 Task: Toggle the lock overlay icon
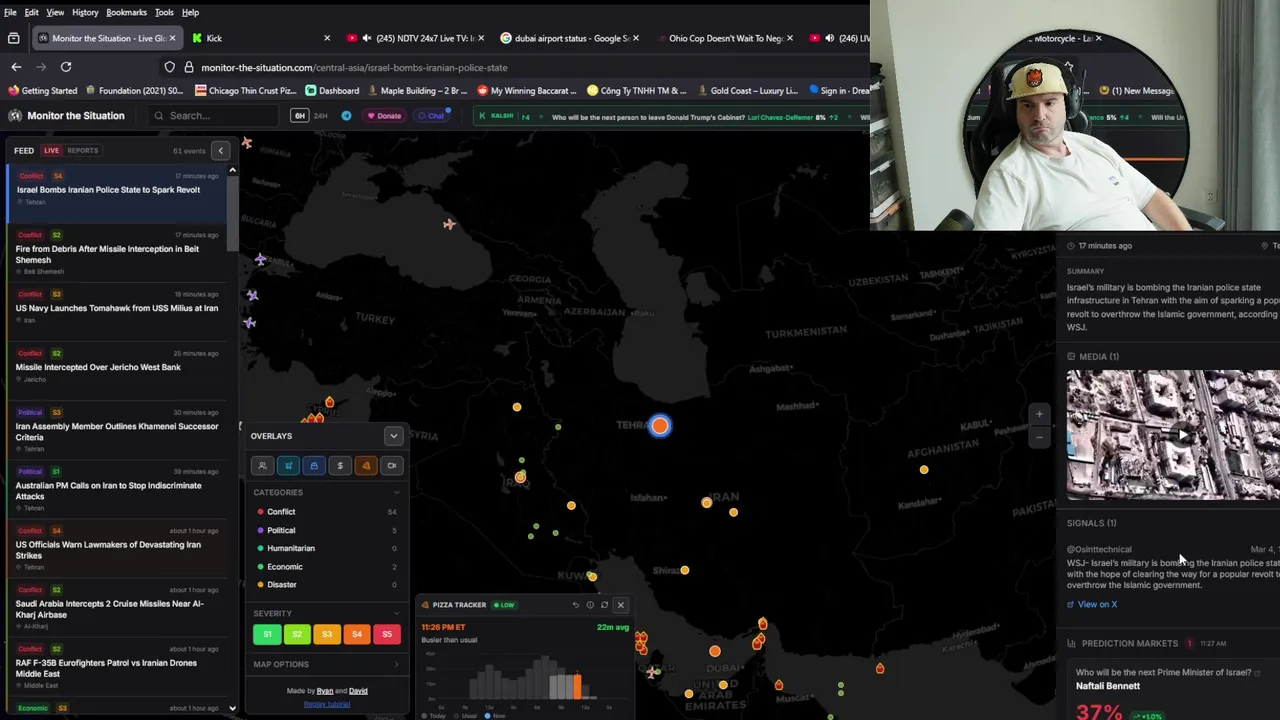click(x=314, y=465)
